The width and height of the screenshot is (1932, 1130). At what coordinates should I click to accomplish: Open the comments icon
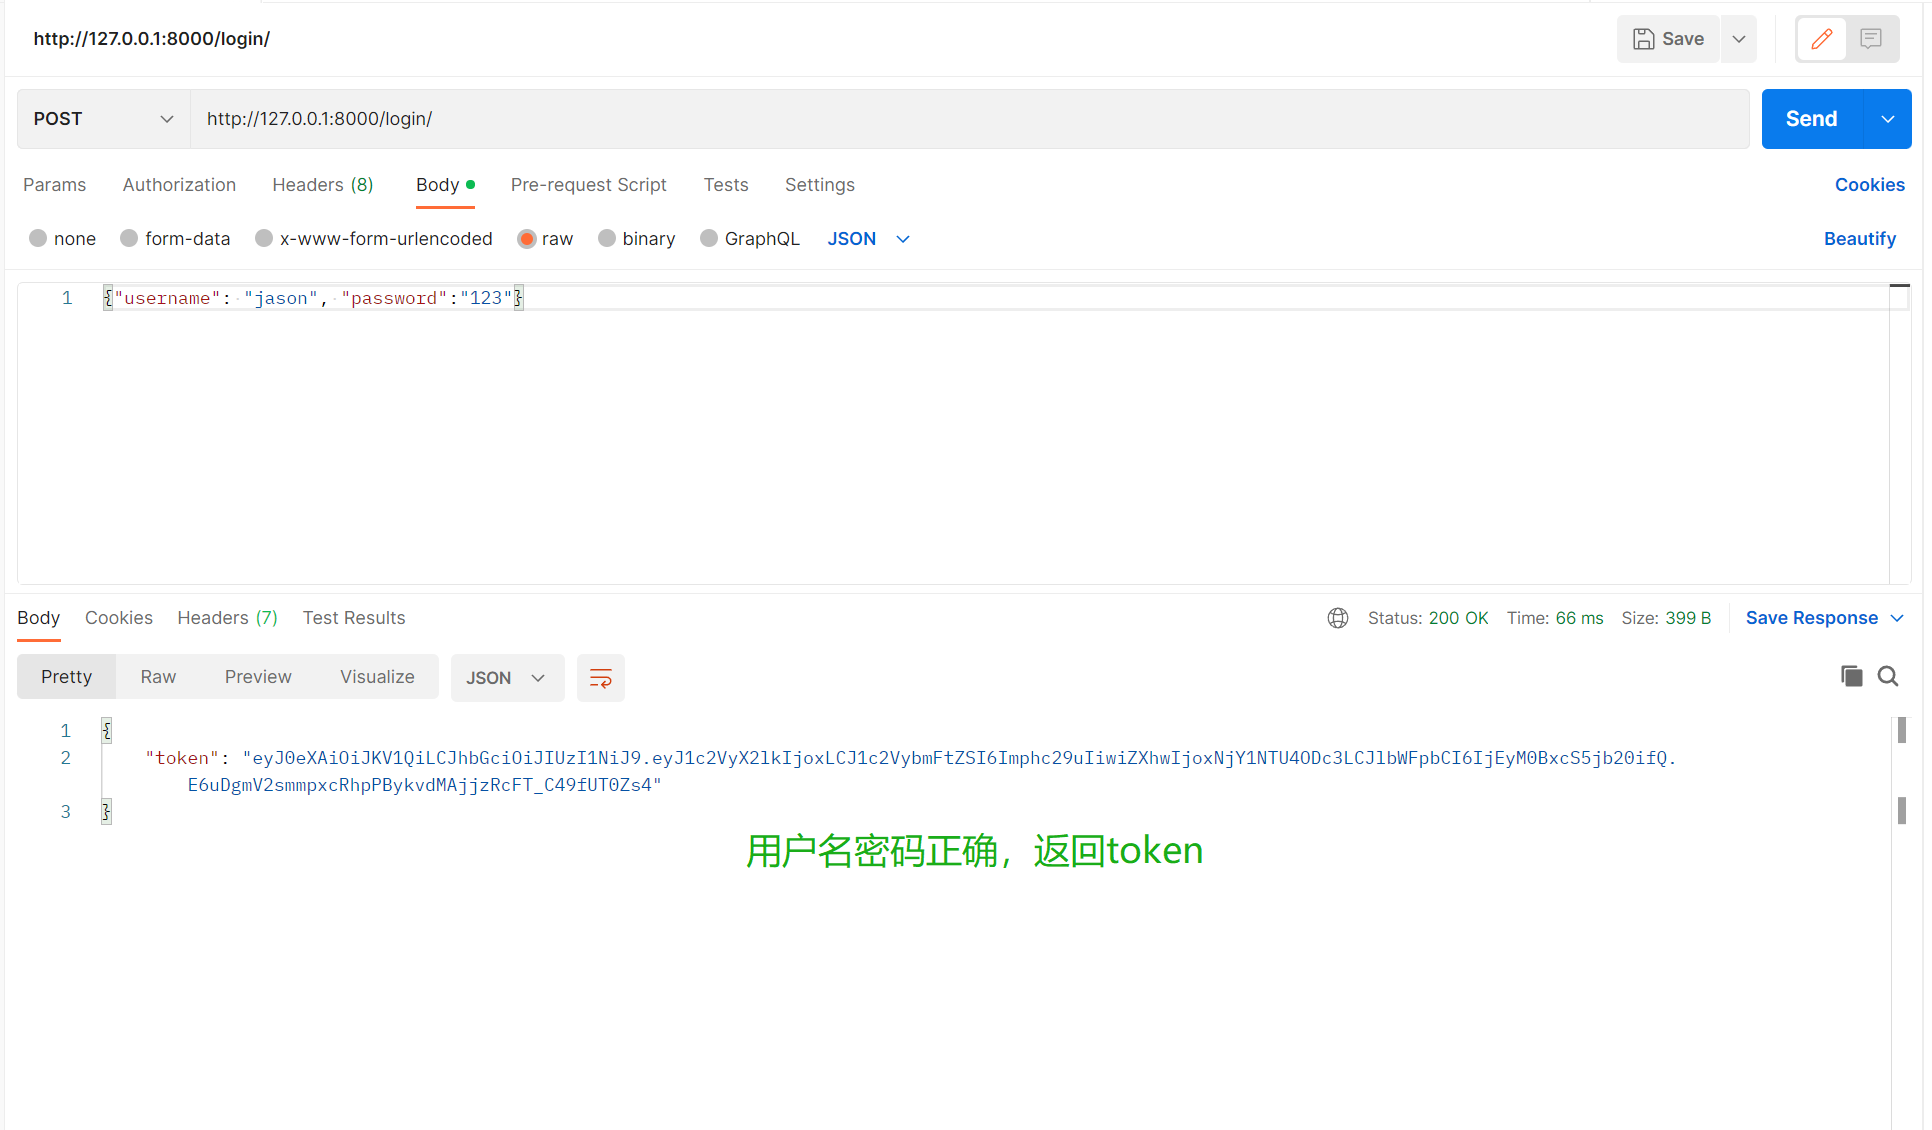1871,39
